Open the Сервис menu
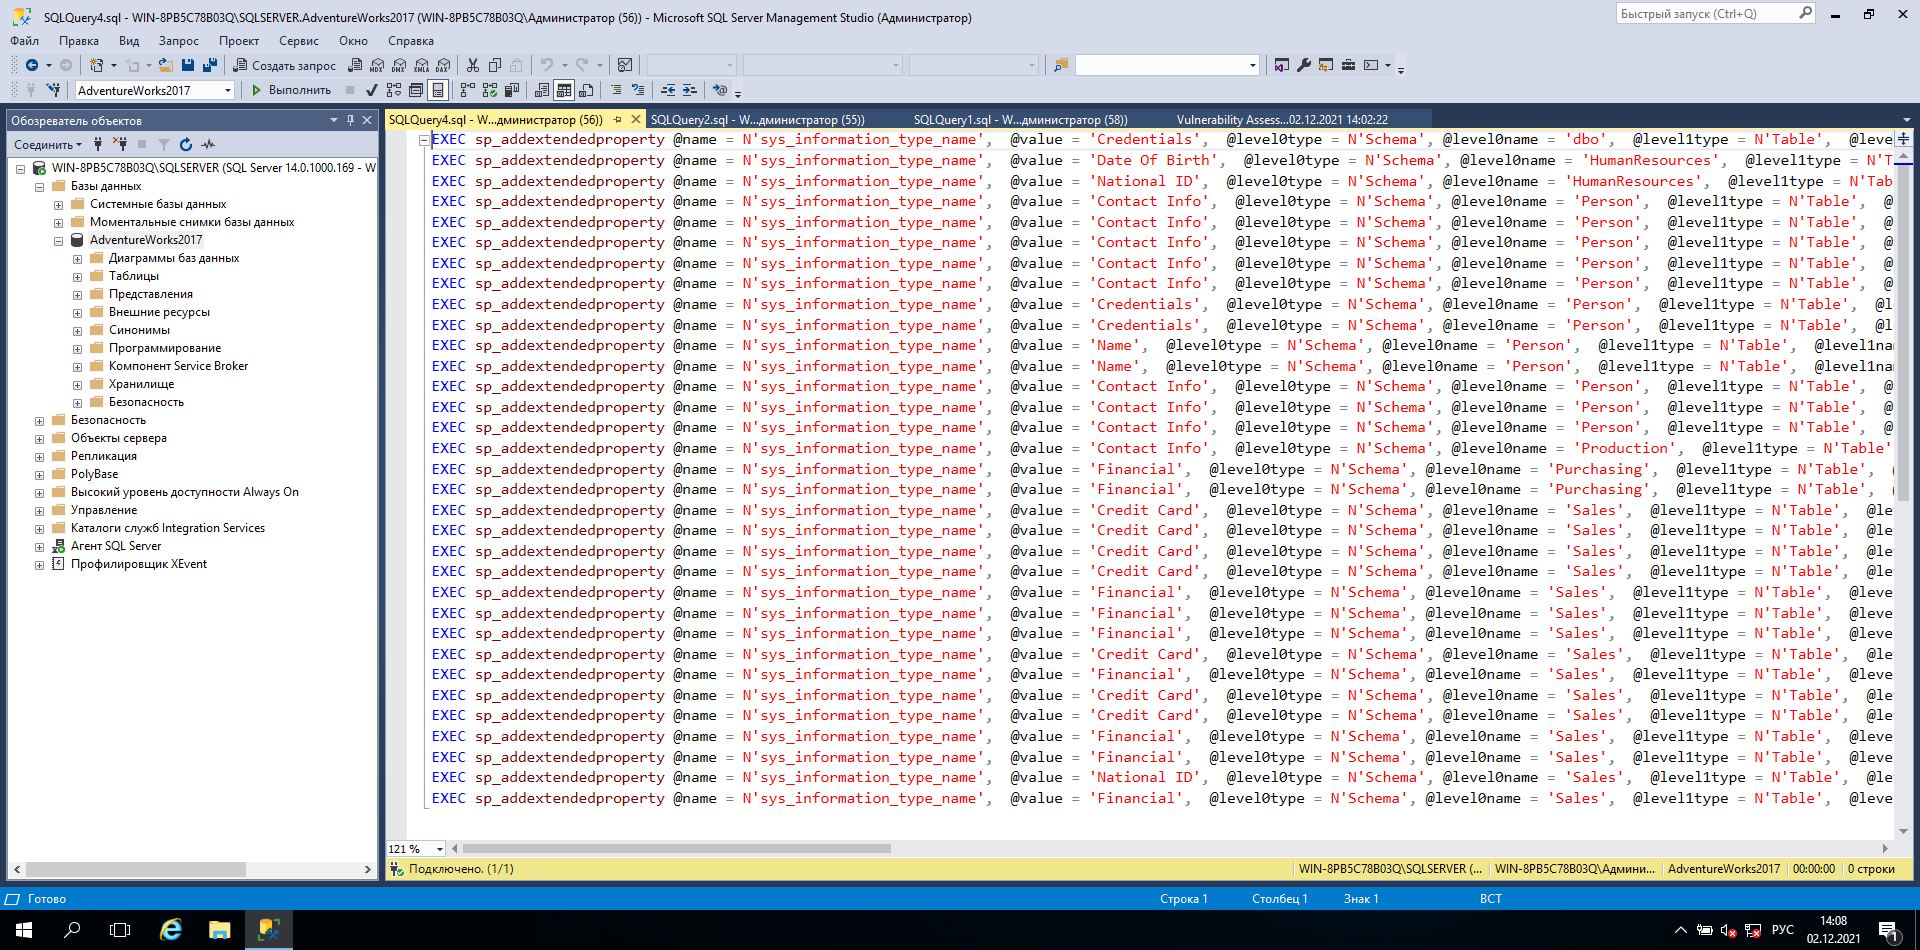The width and height of the screenshot is (1920, 950). click(x=298, y=41)
